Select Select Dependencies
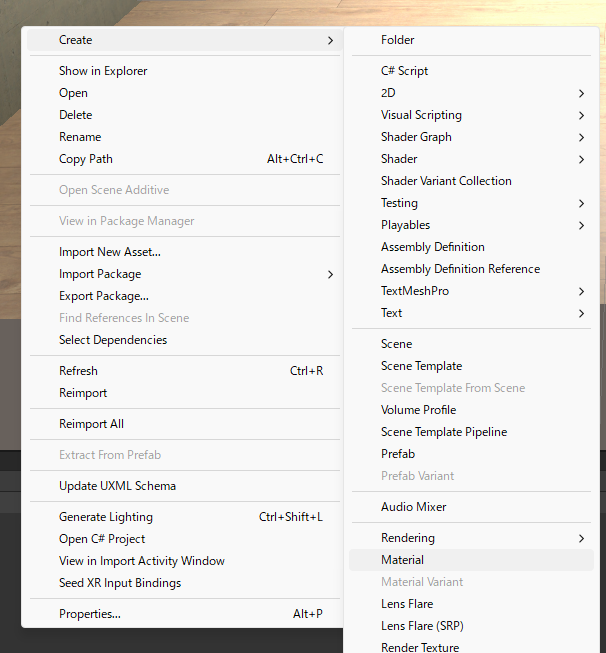Screen dimensions: 606x653 [185, 340]
